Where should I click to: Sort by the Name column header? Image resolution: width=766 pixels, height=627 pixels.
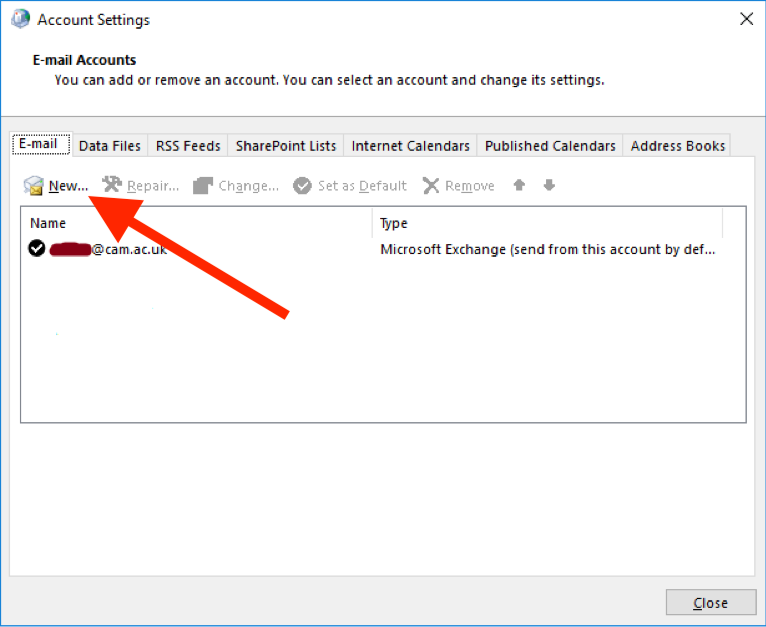(196, 223)
